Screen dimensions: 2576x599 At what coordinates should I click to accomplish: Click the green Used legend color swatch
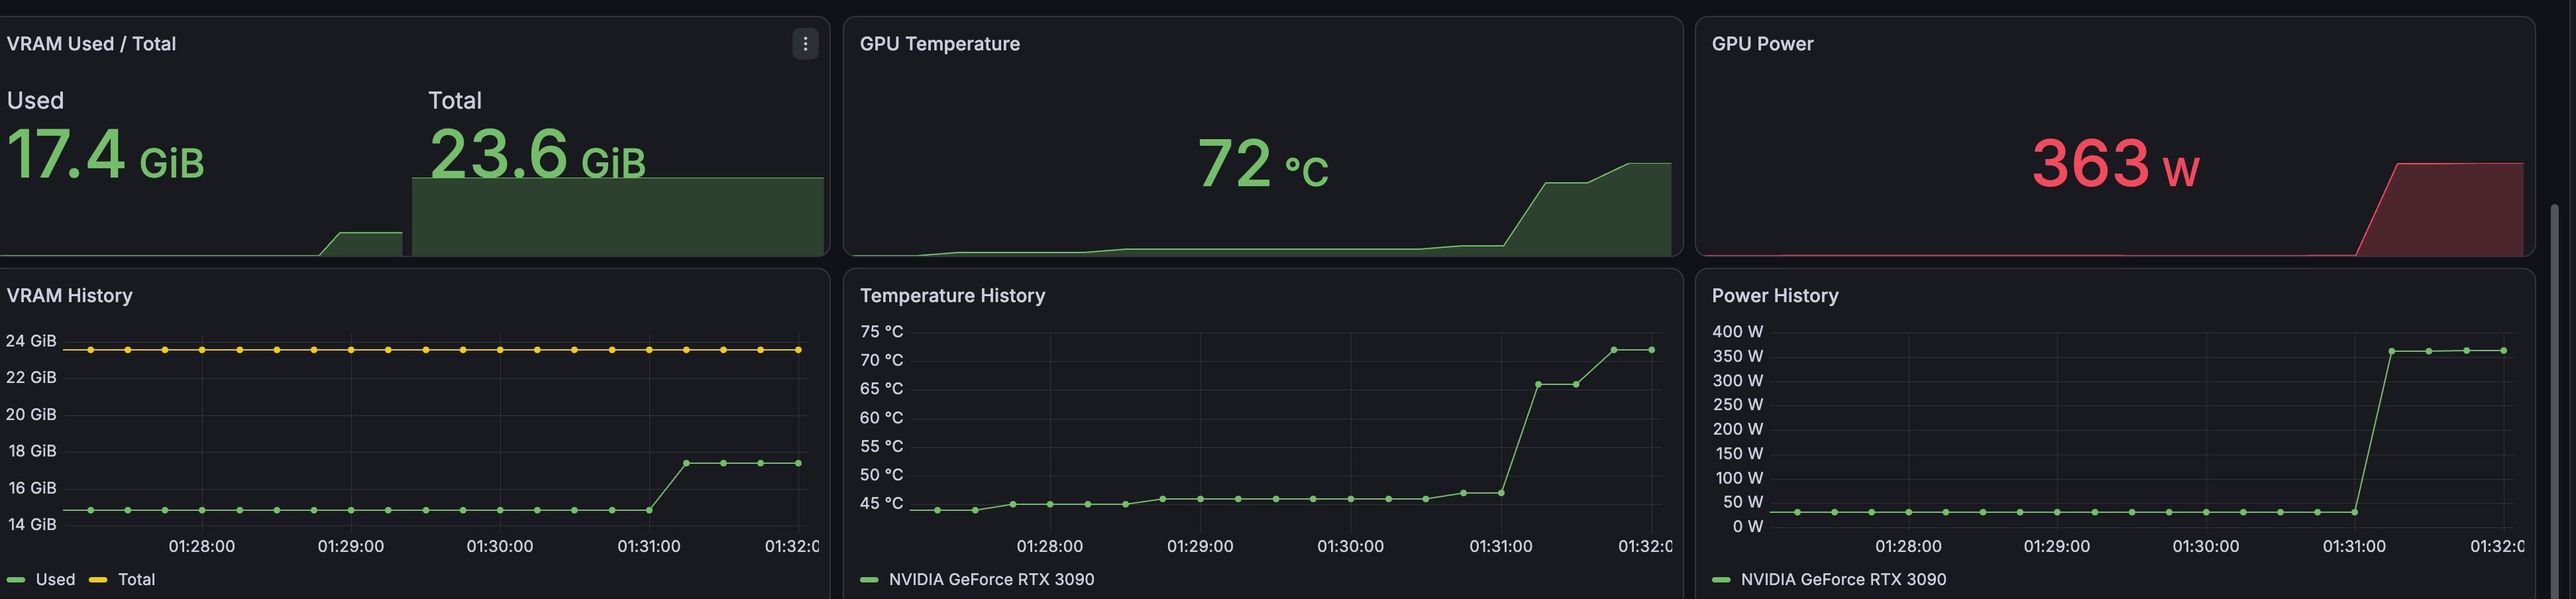(x=16, y=580)
